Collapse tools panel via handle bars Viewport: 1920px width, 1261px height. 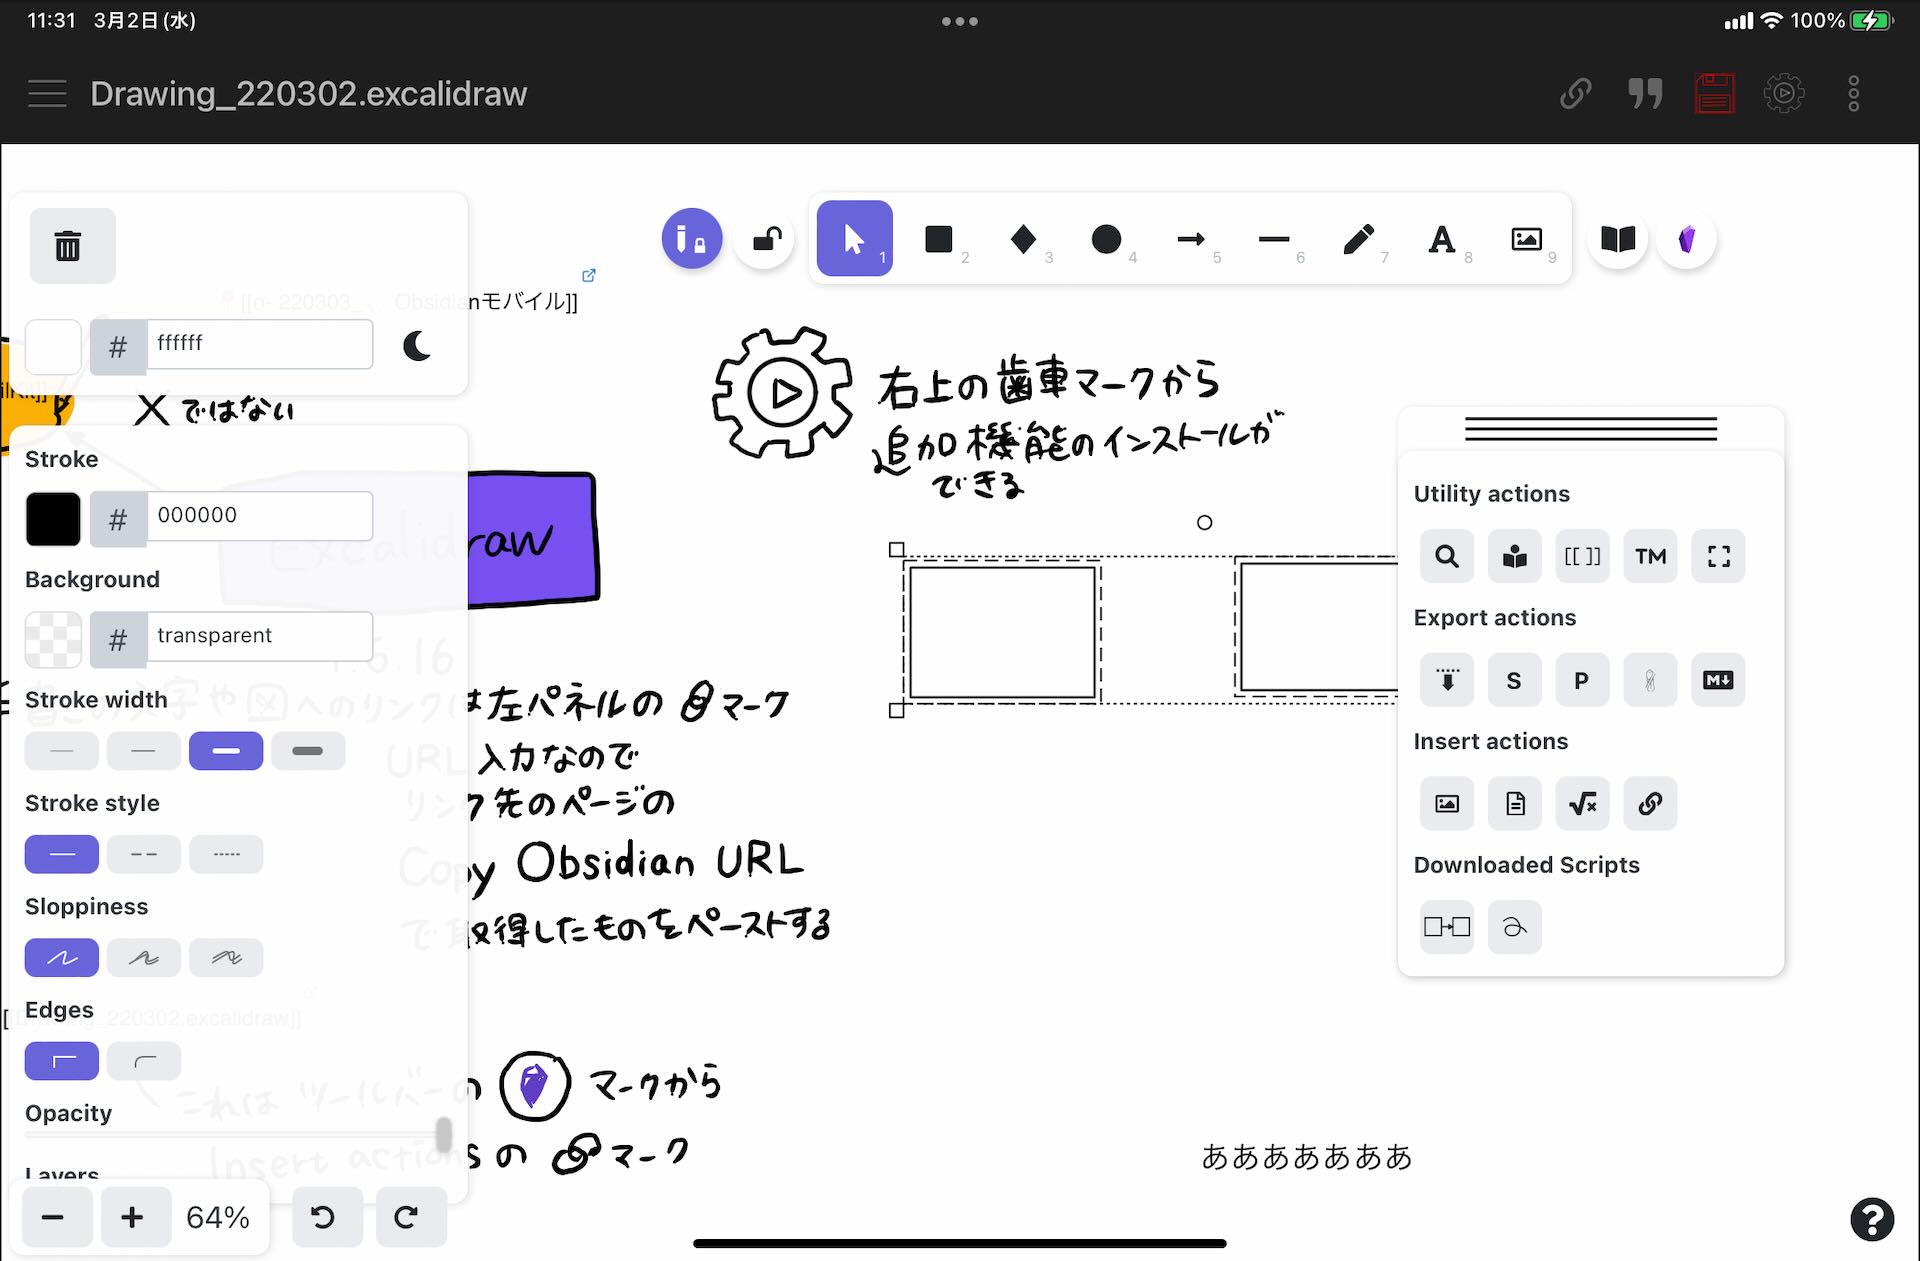click(1590, 429)
